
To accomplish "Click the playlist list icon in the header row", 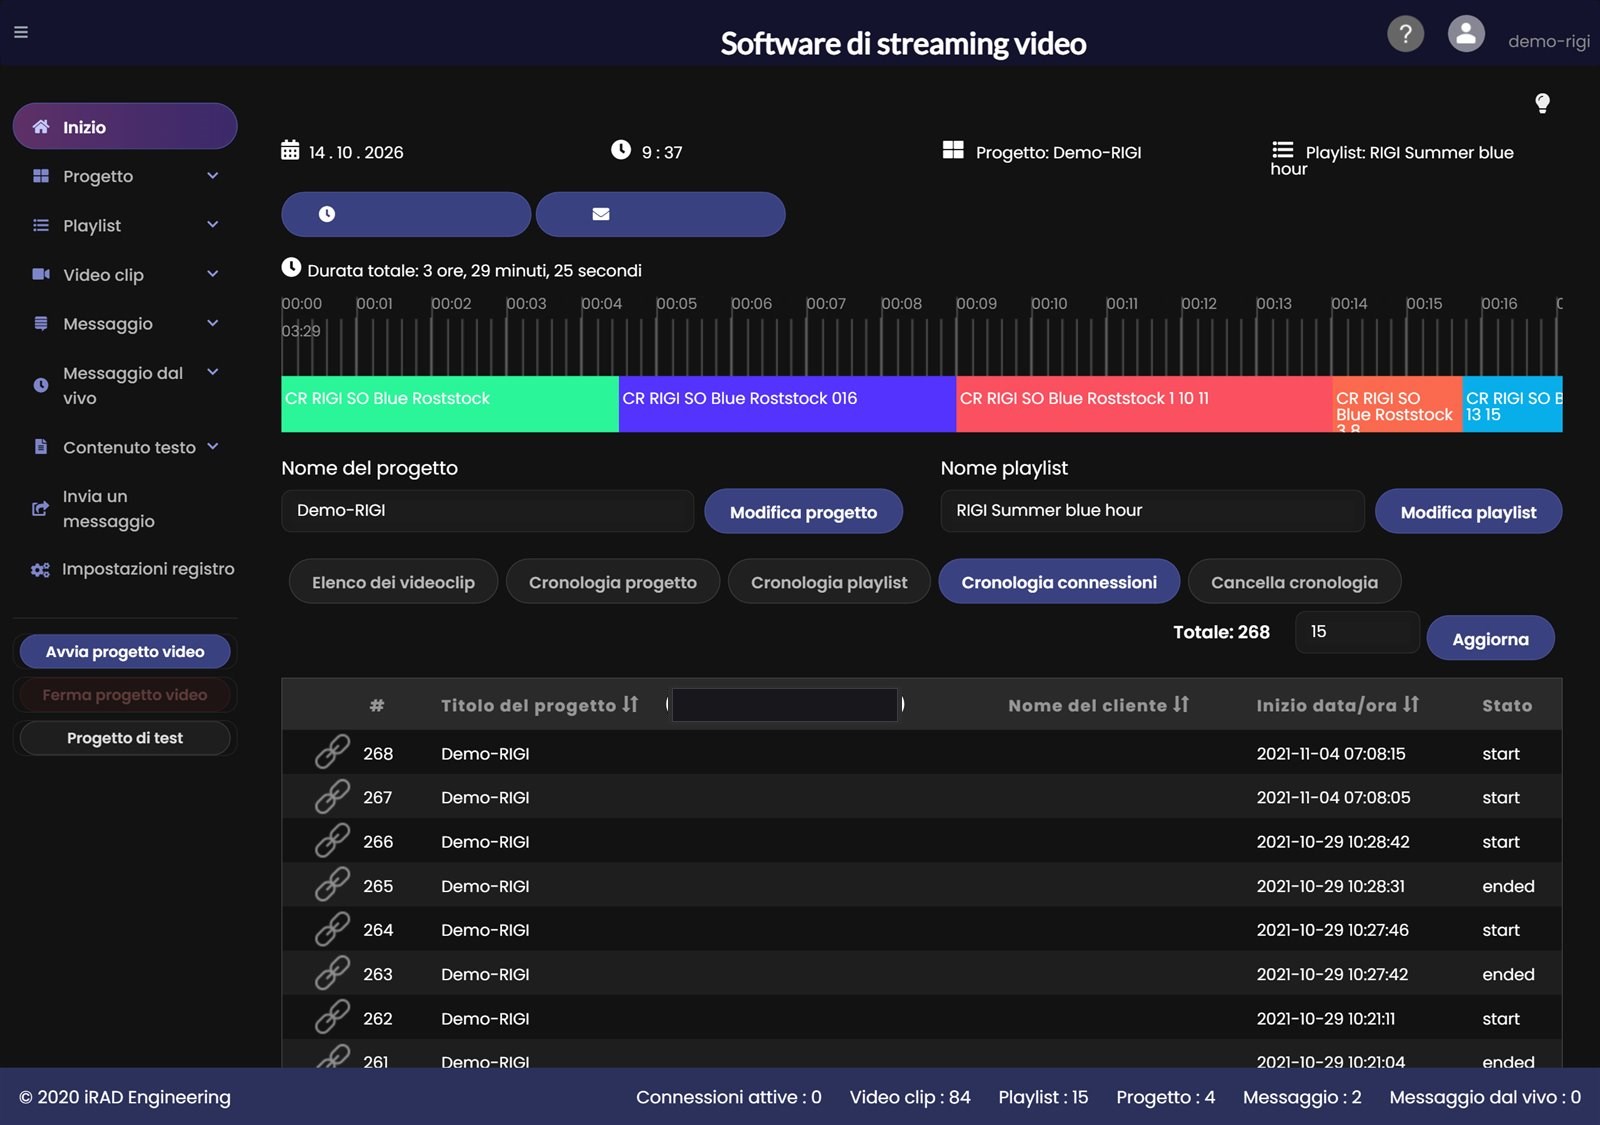I will (x=1283, y=150).
